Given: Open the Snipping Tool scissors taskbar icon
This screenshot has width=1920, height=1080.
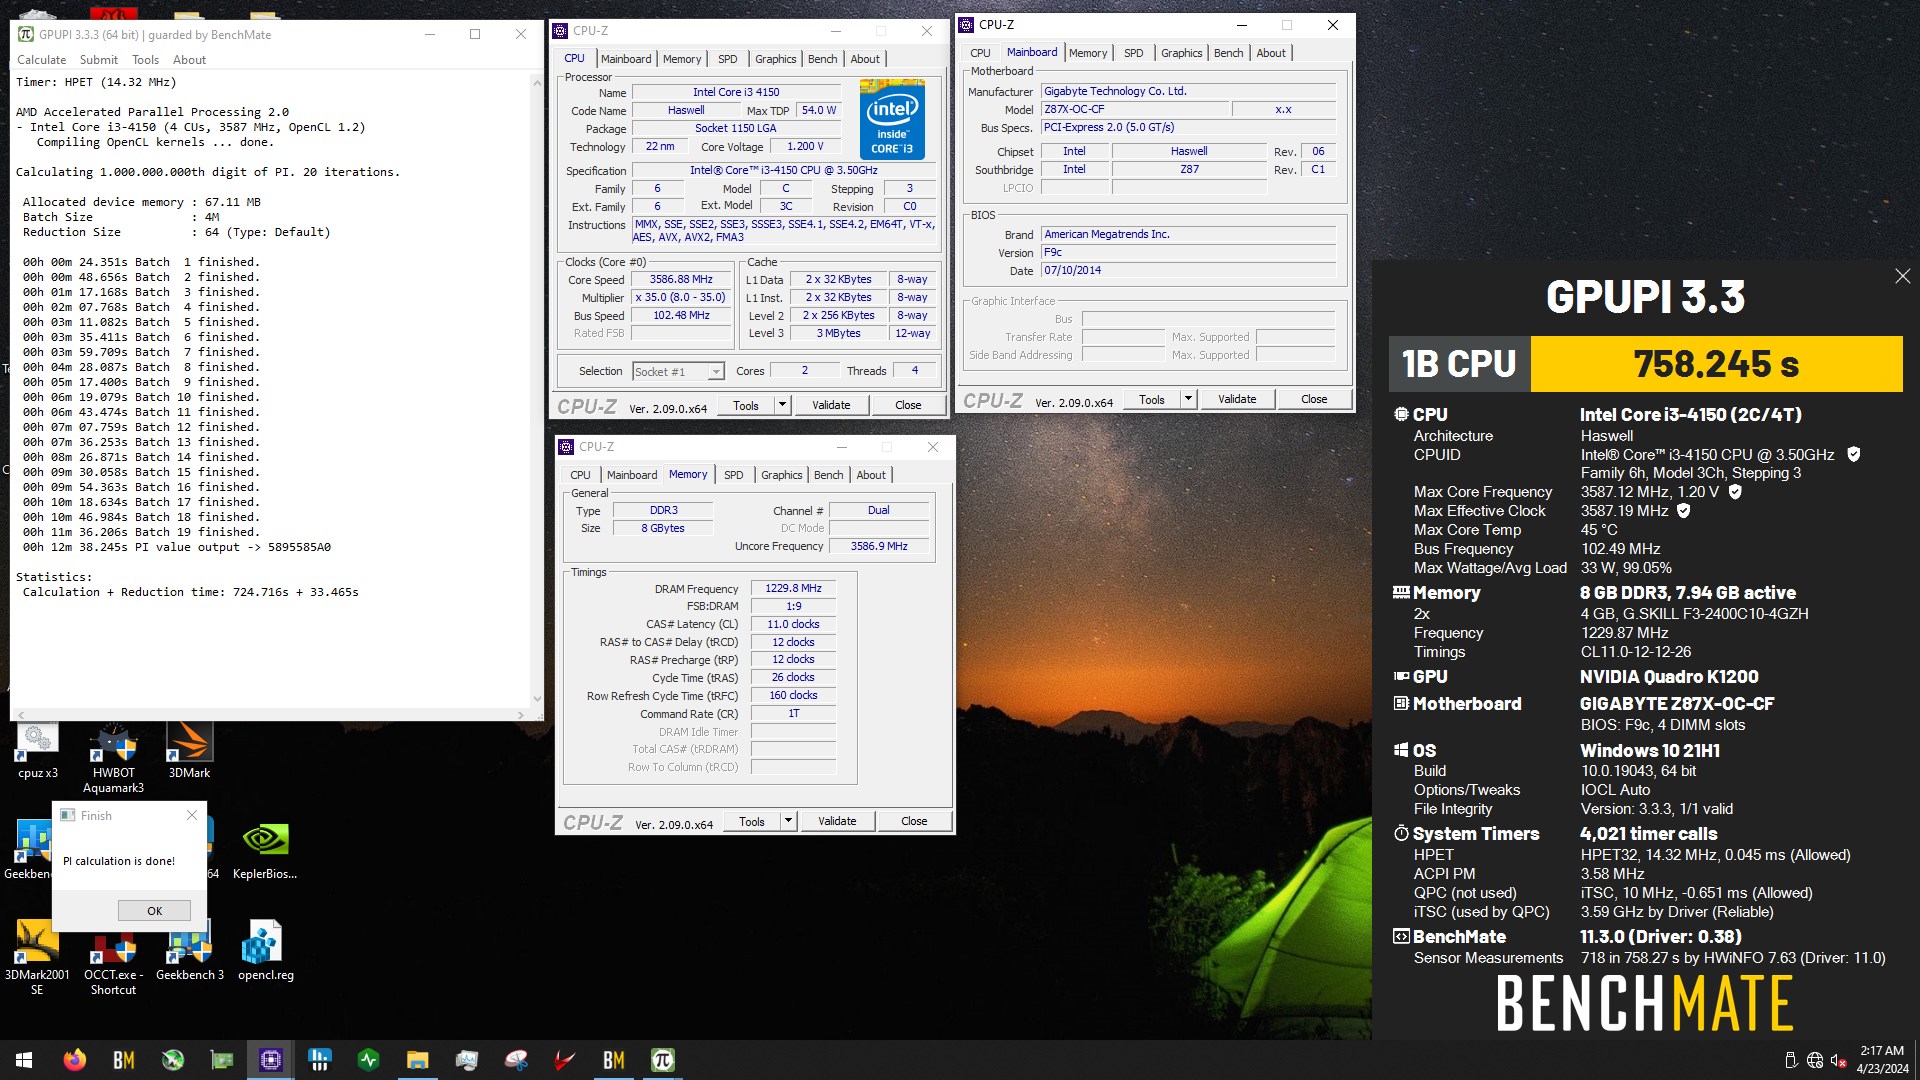Looking at the screenshot, I should 516,1060.
